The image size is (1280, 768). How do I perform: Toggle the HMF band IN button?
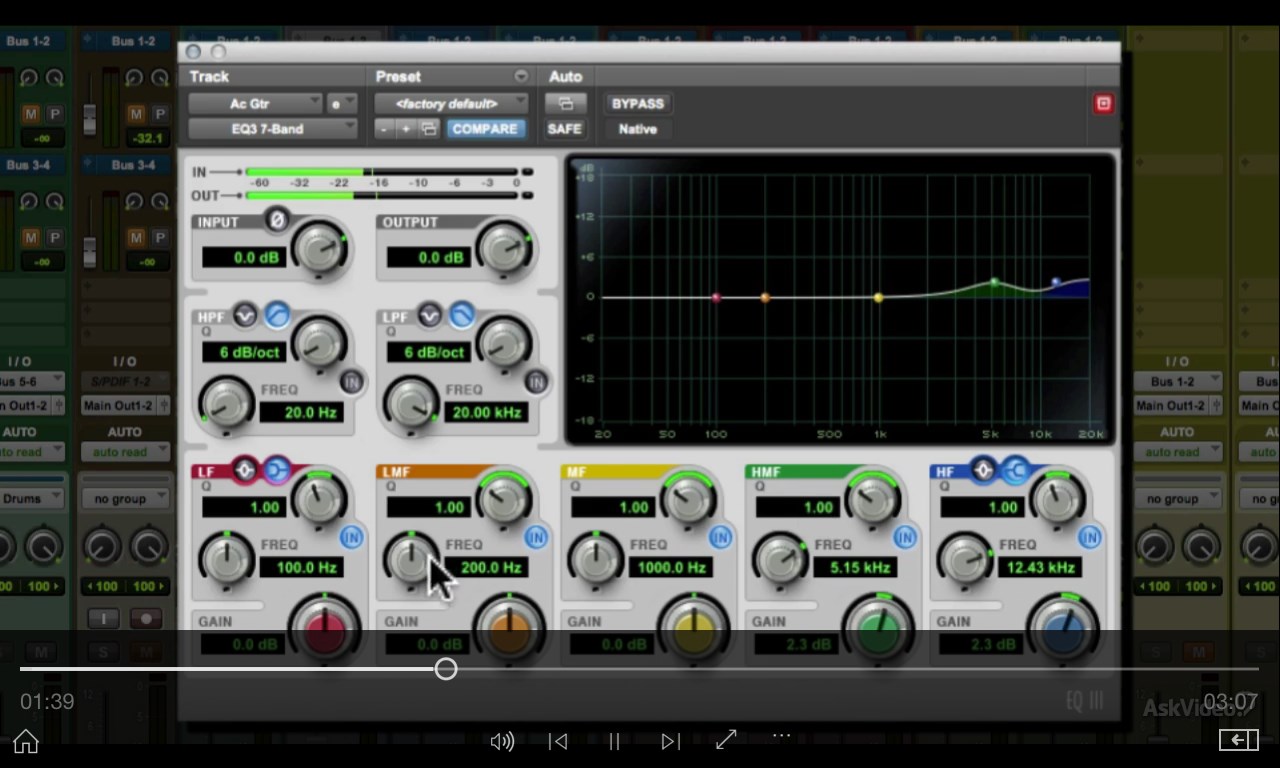[905, 537]
